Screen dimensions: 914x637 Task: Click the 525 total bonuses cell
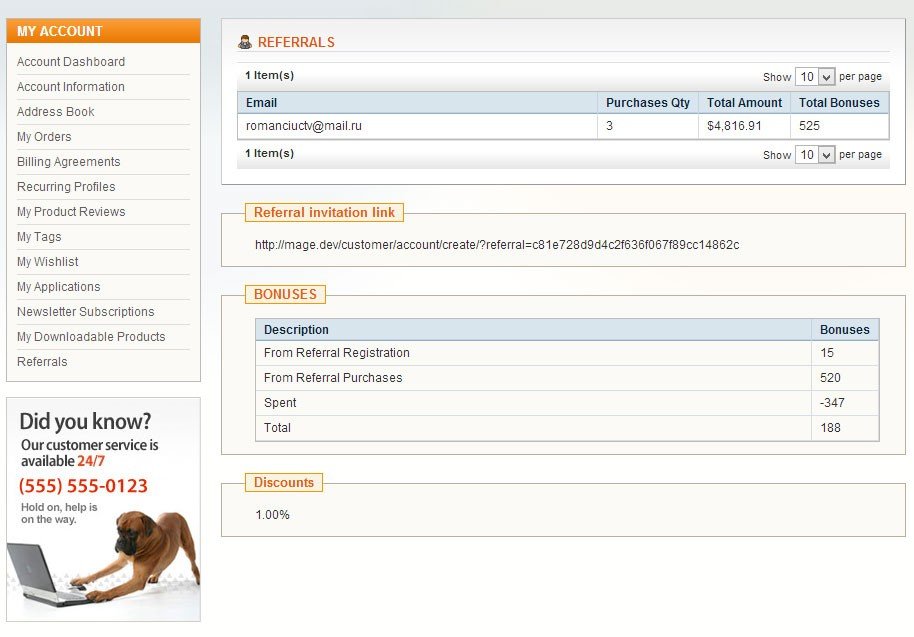[839, 126]
